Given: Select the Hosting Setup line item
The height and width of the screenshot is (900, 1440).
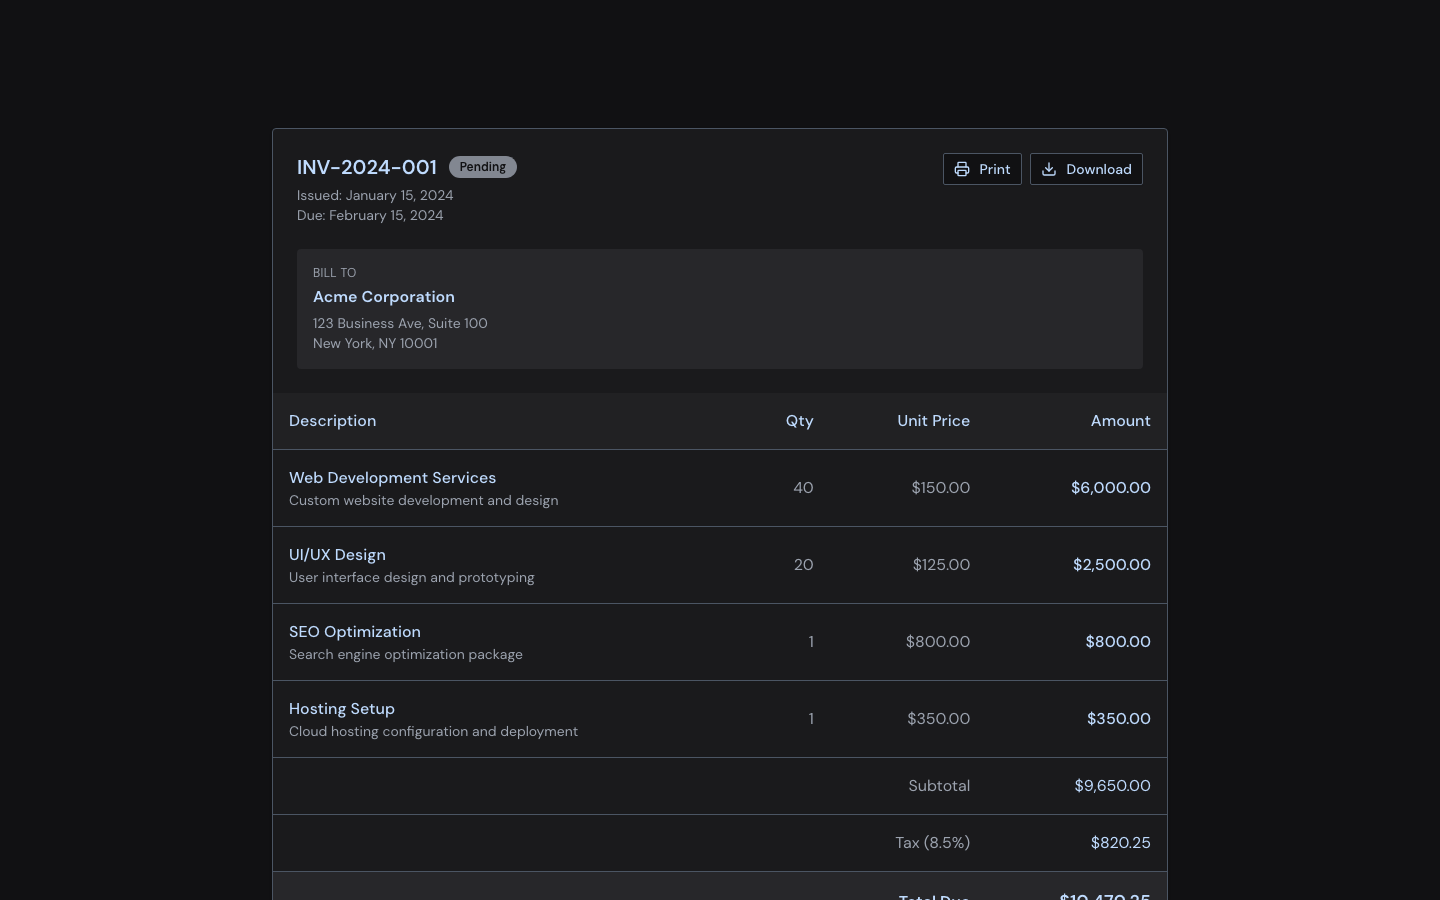Looking at the screenshot, I should tap(342, 709).
